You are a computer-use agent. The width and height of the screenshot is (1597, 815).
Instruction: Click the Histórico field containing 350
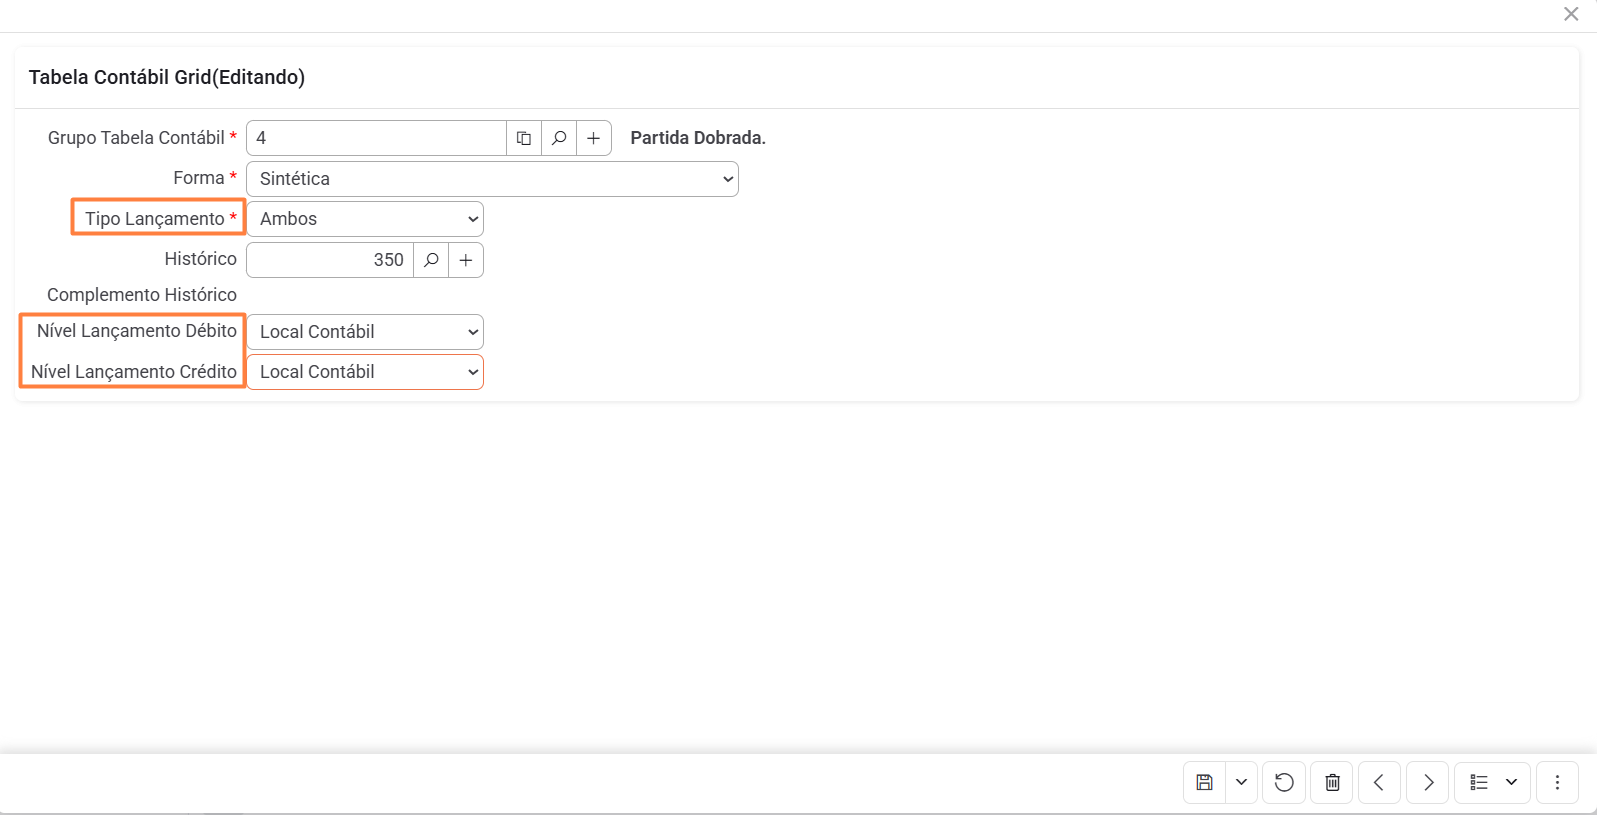[x=330, y=260]
